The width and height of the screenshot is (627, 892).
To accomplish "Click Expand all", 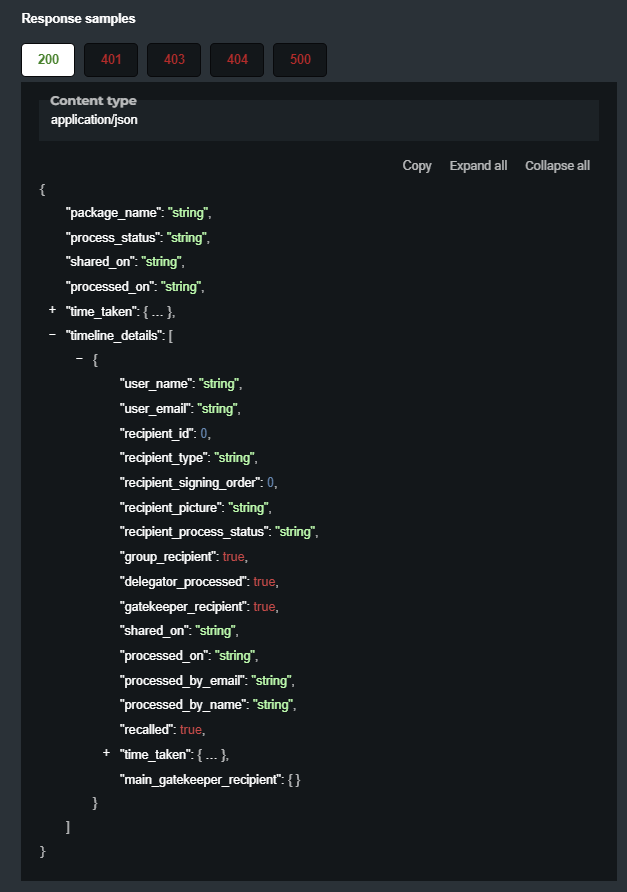I will (478, 165).
